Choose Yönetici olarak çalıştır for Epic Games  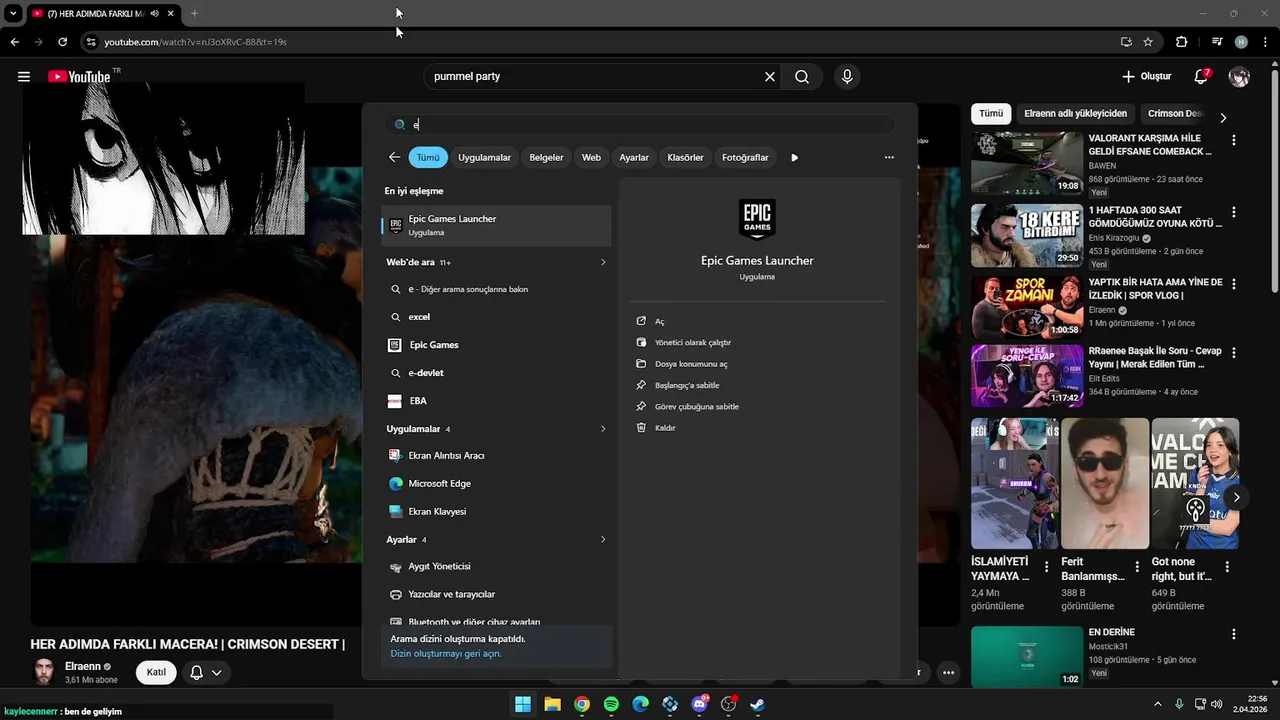[x=693, y=342]
